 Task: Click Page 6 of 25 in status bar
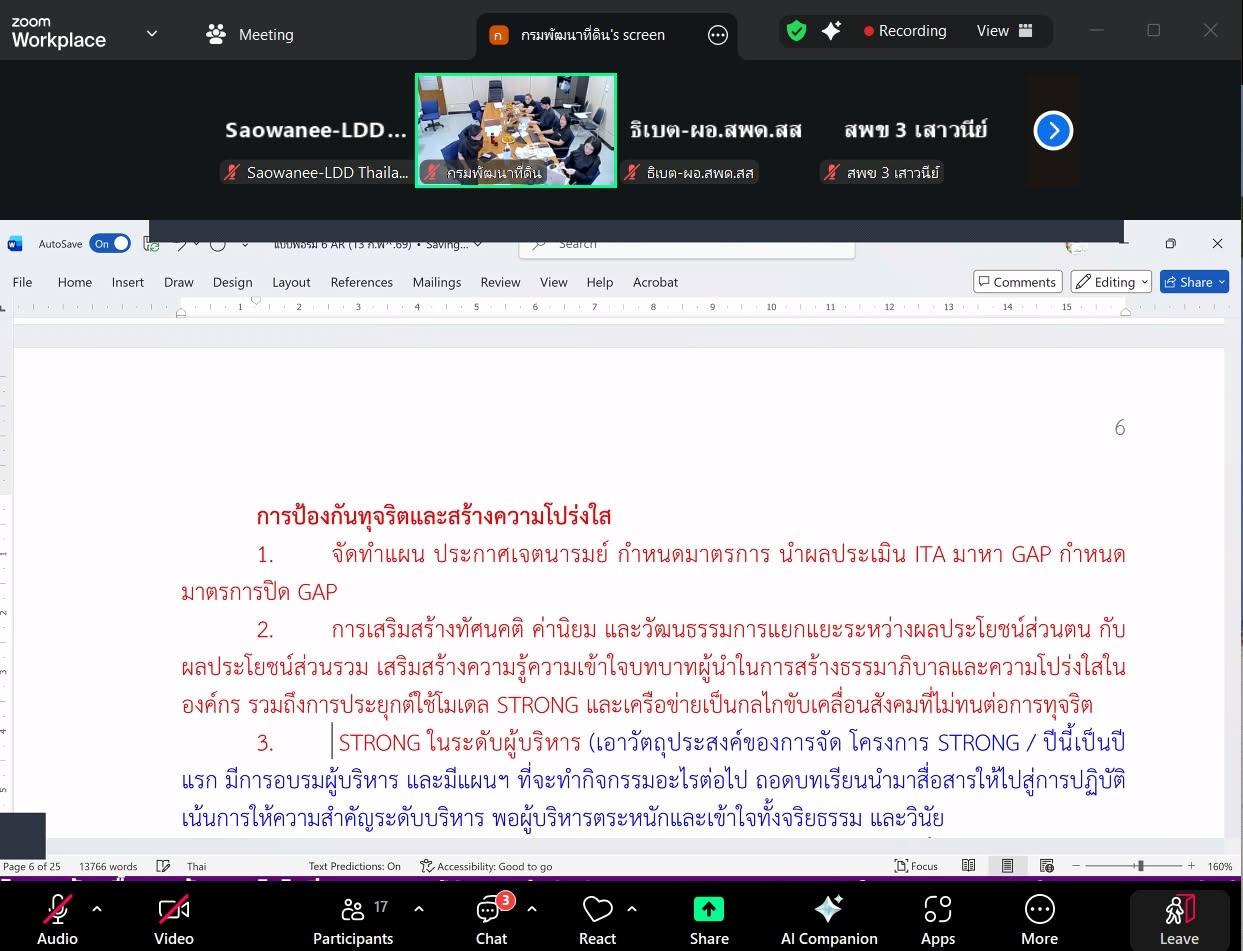click(32, 866)
